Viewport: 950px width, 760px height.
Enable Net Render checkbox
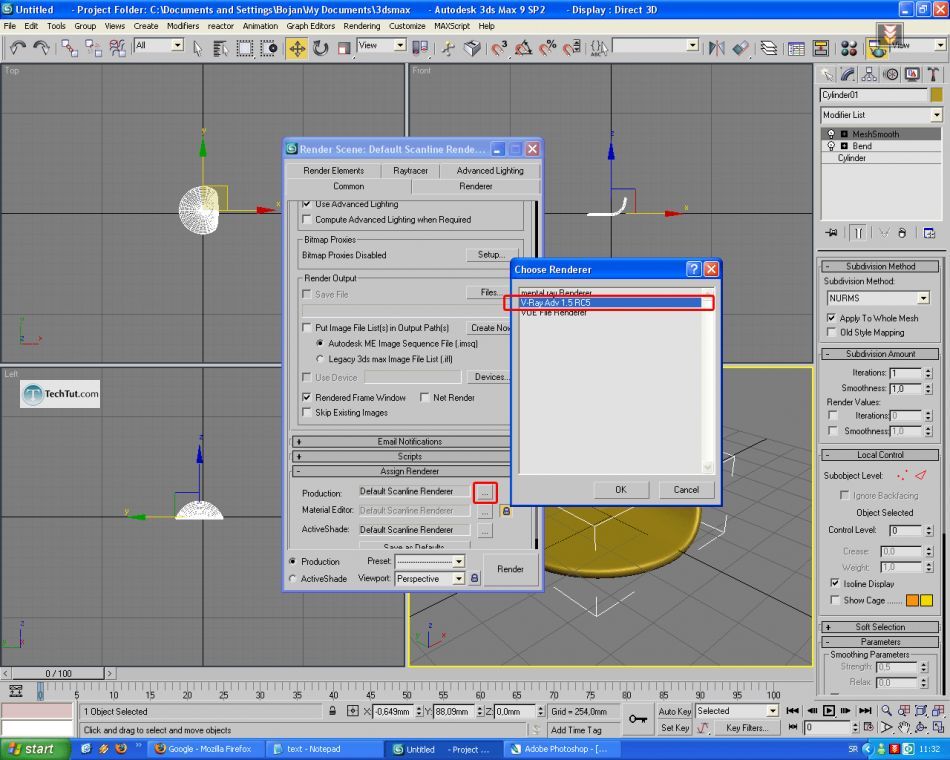pyautogui.click(x=425, y=398)
